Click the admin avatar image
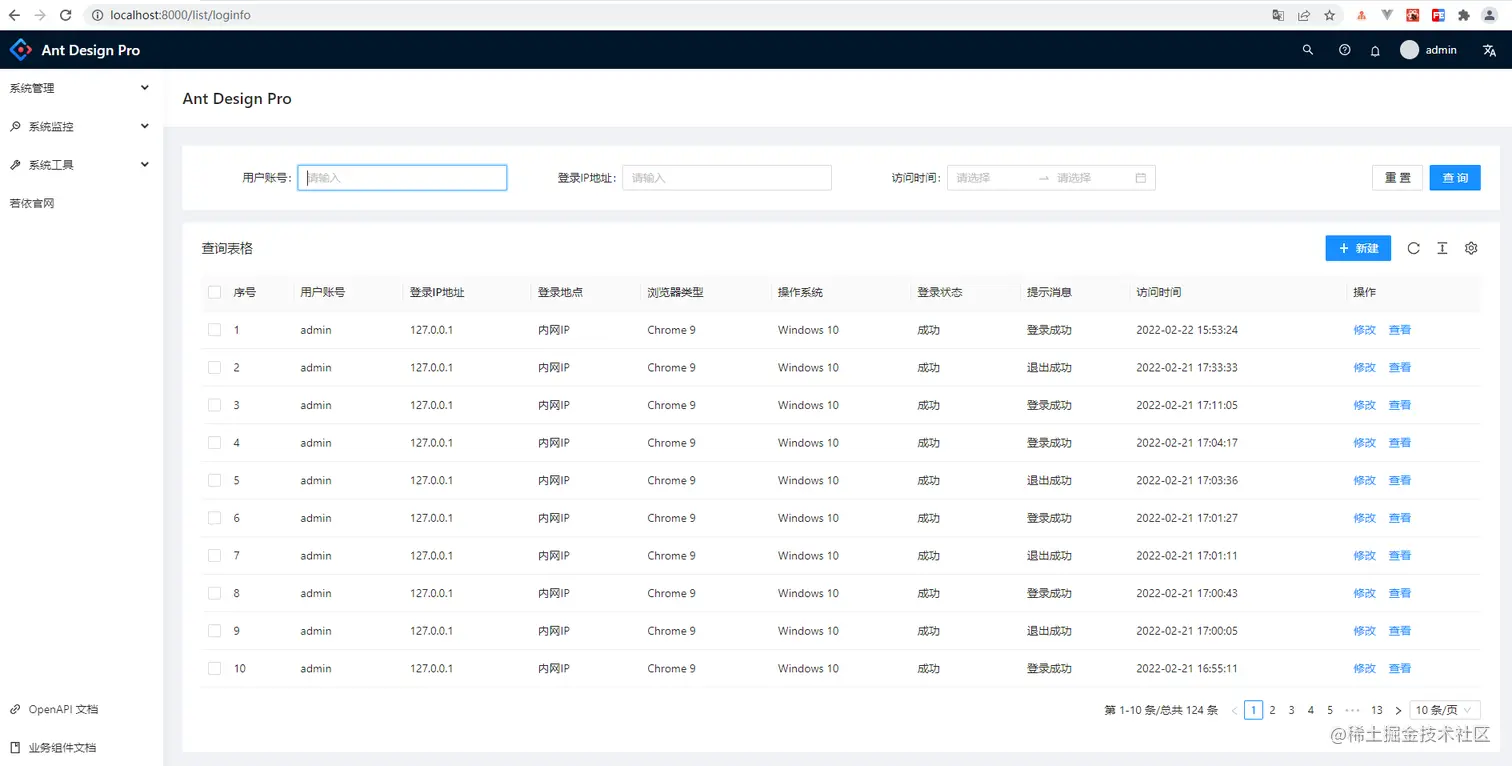Image resolution: width=1512 pixels, height=766 pixels. tap(1409, 50)
